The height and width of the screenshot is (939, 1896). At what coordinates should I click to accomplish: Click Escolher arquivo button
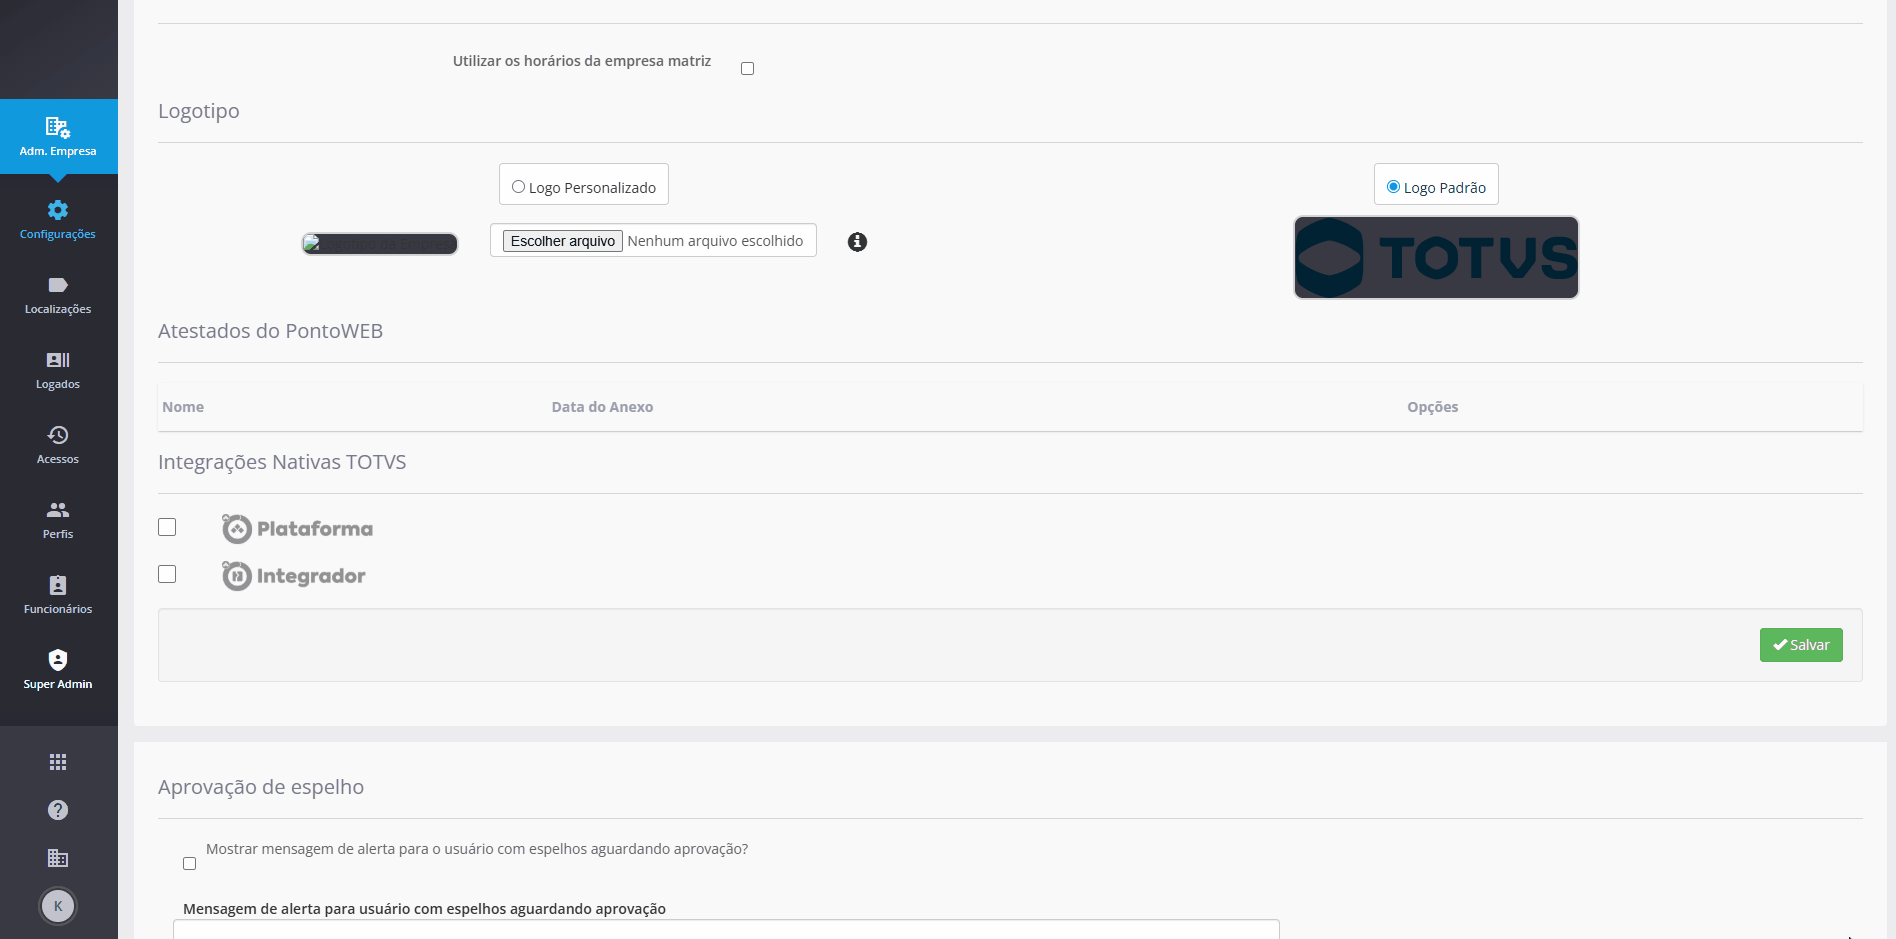[x=563, y=241]
